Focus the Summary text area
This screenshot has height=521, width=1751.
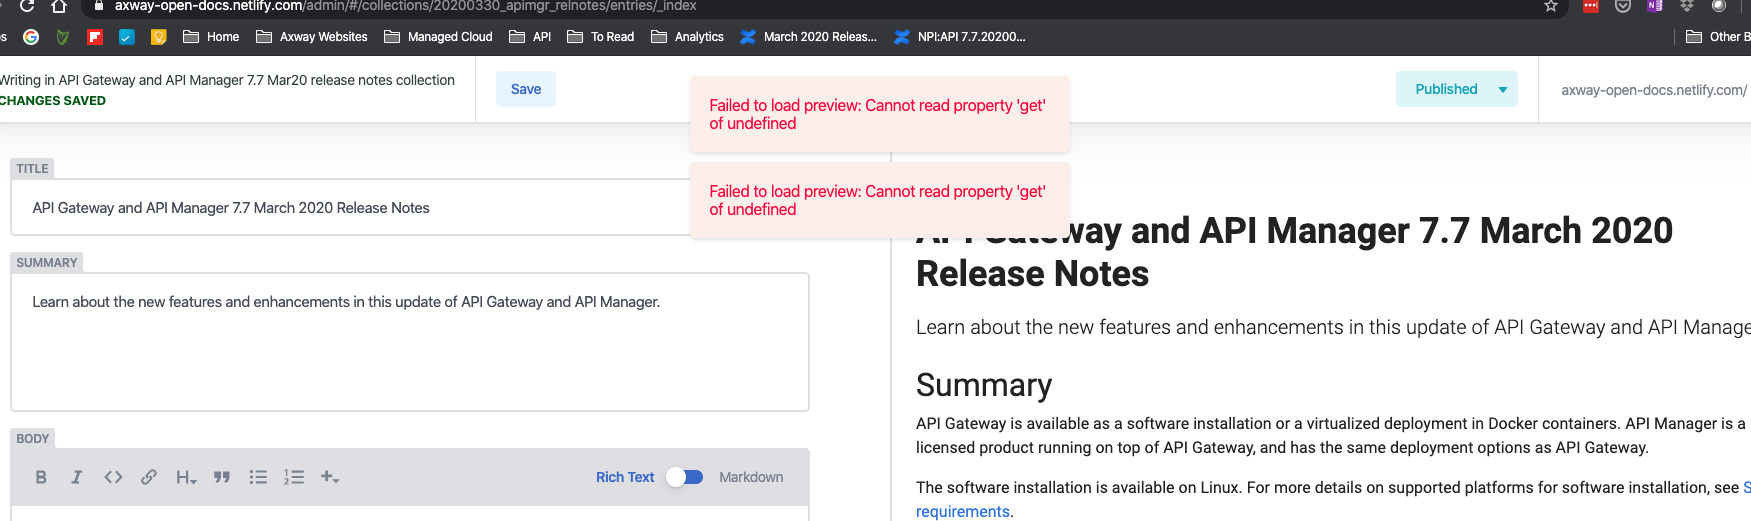click(x=410, y=342)
